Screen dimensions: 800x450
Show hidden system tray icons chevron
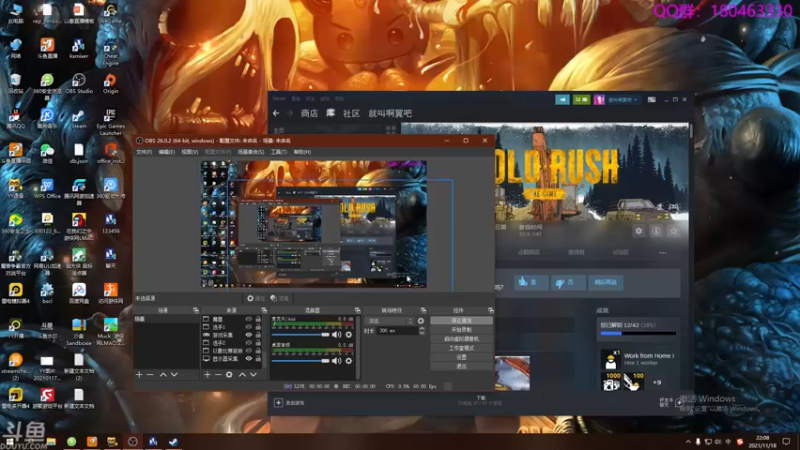click(688, 442)
